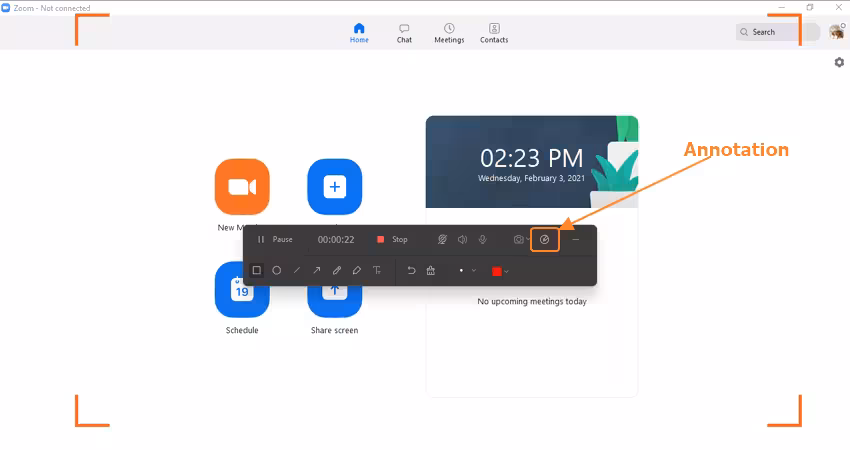Click 'No upcoming meetings today' text
This screenshot has width=850, height=450.
tap(532, 301)
